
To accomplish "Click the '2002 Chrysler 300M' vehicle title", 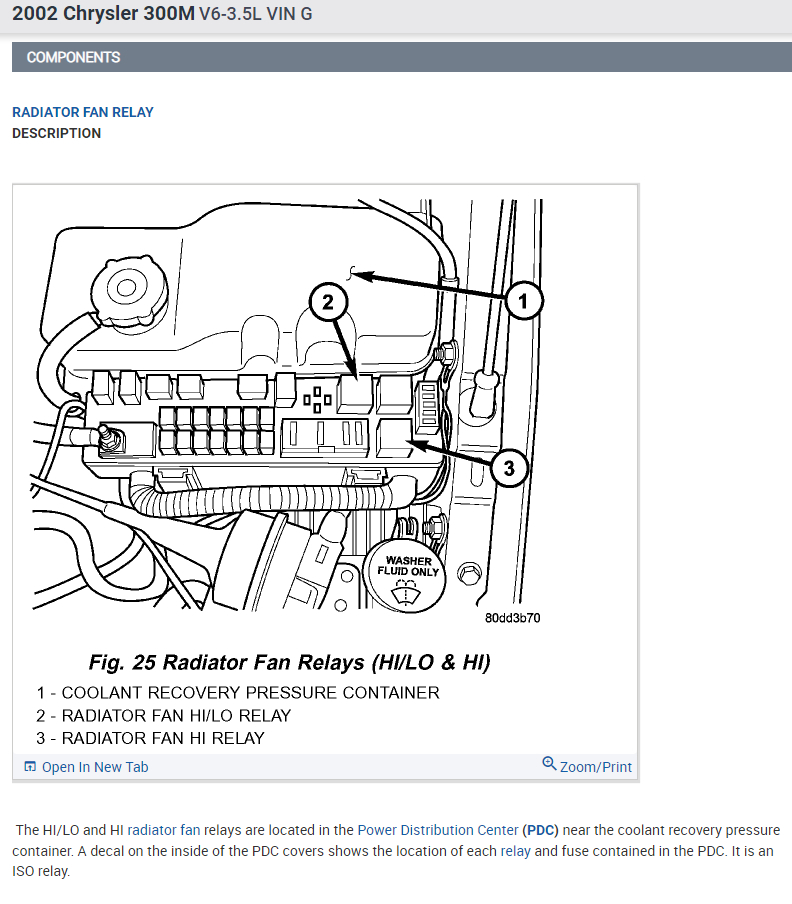I will (104, 13).
